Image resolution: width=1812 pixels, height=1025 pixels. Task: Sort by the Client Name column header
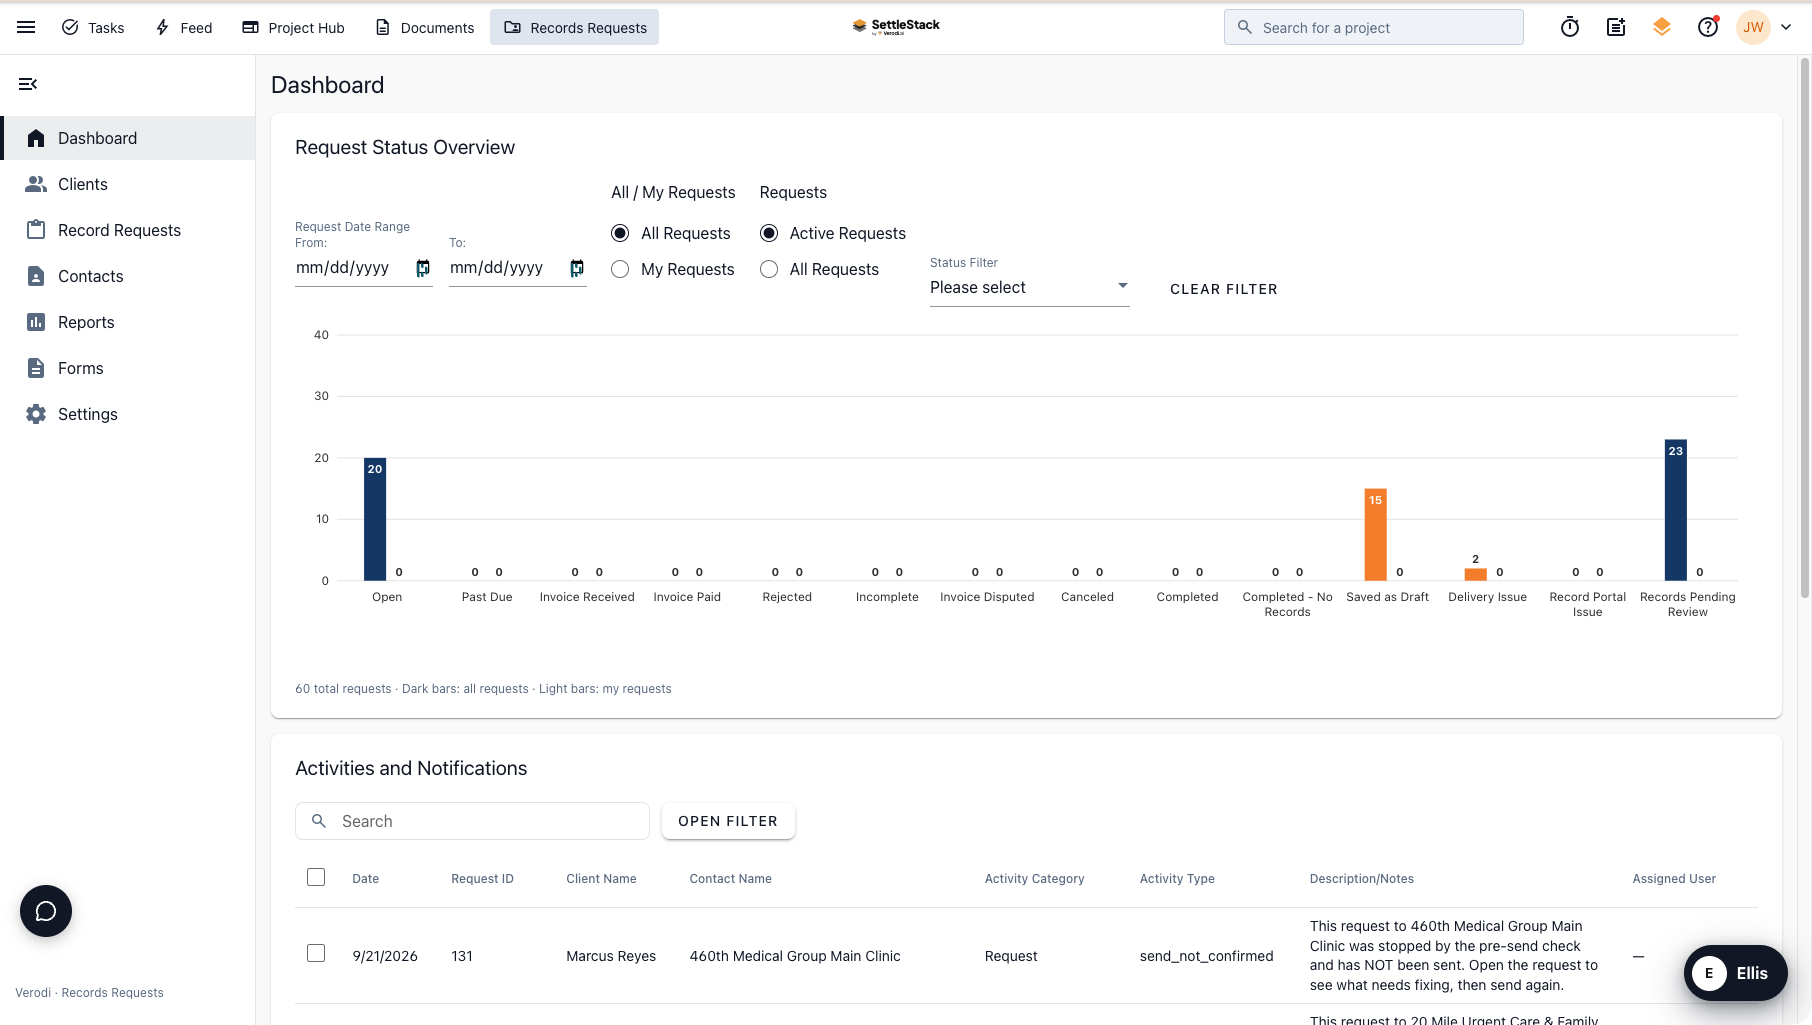tap(601, 879)
